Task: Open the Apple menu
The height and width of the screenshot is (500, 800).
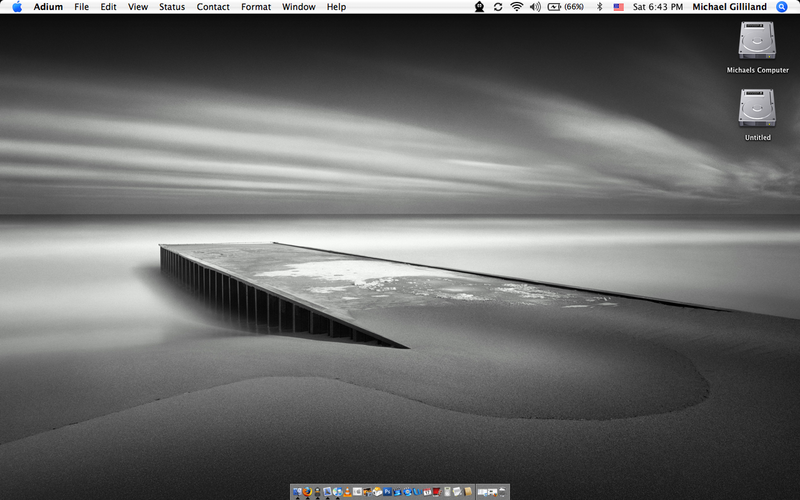Action: (17, 7)
